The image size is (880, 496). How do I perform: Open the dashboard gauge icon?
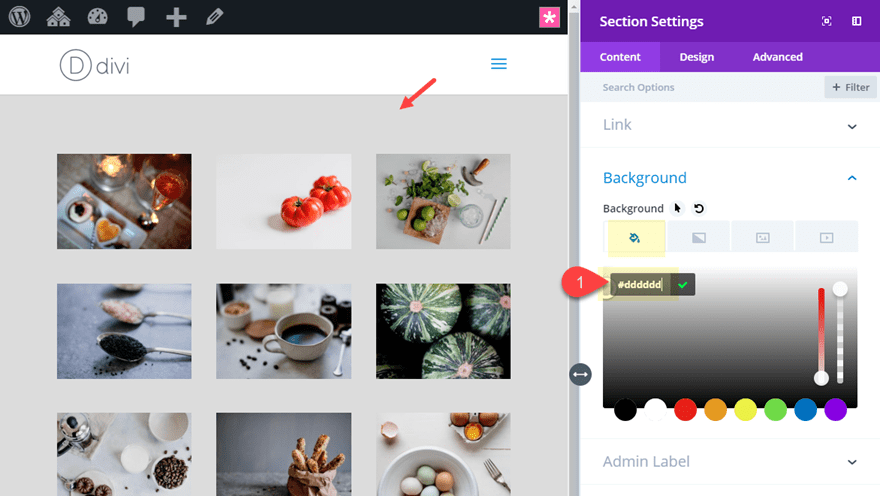pyautogui.click(x=98, y=17)
